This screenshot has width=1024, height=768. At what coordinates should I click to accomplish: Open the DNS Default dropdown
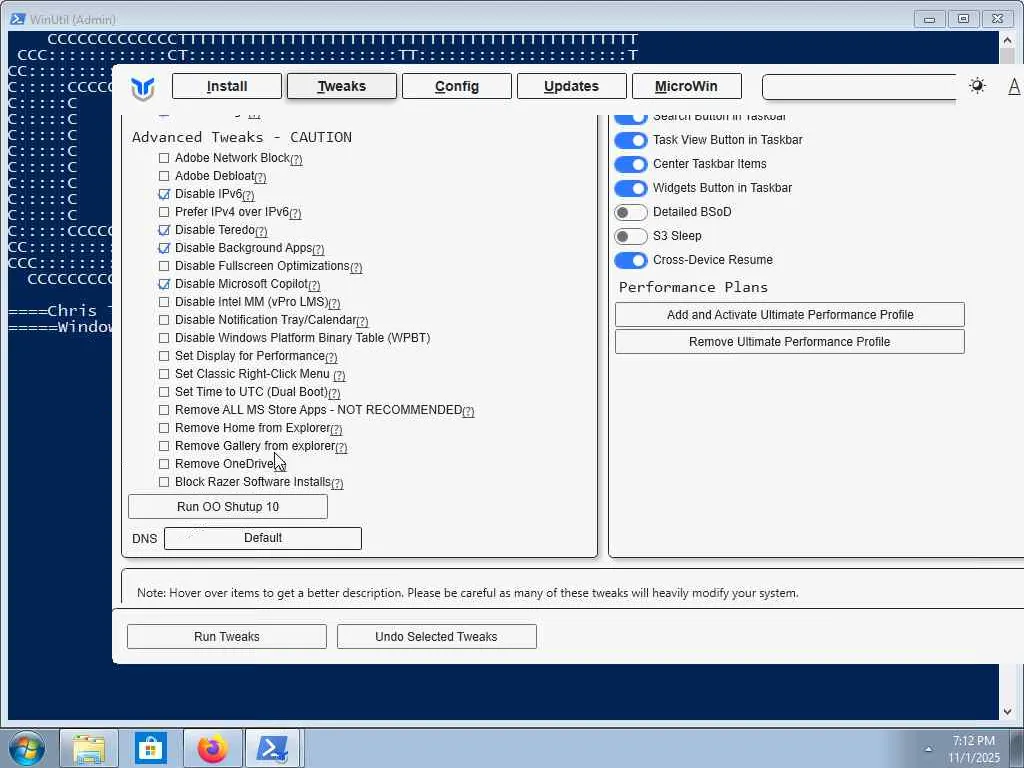point(263,538)
